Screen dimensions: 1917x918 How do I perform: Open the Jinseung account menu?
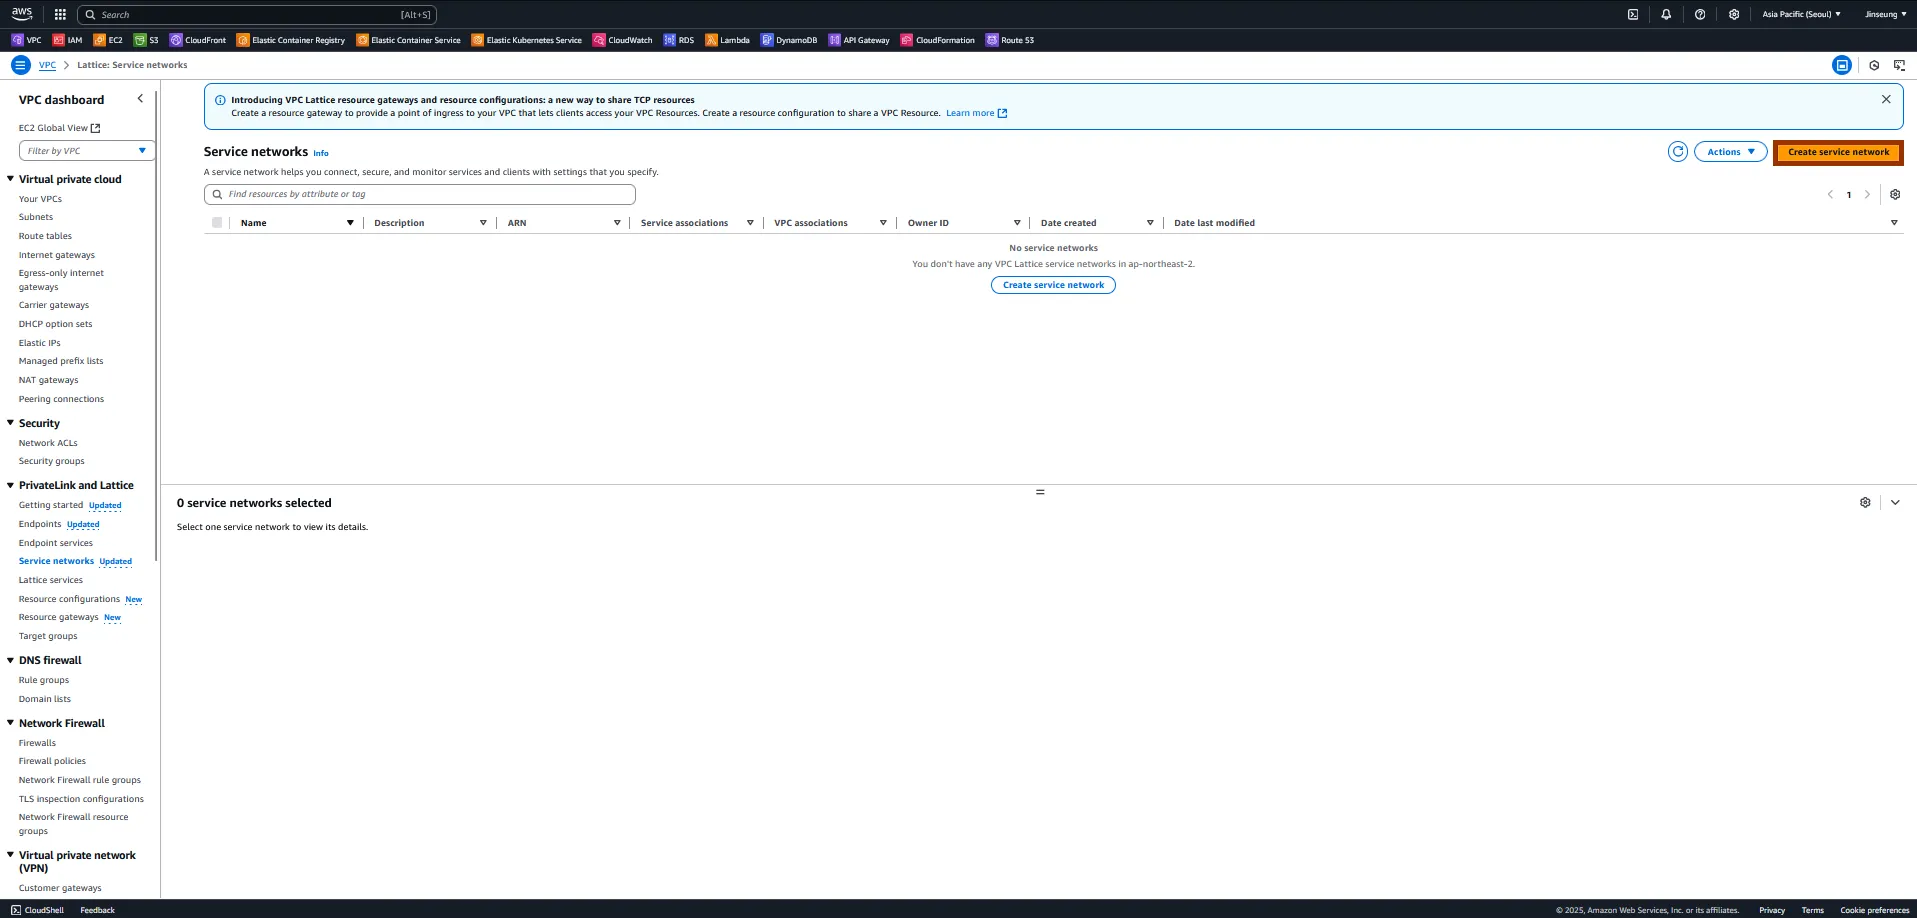tap(1885, 15)
